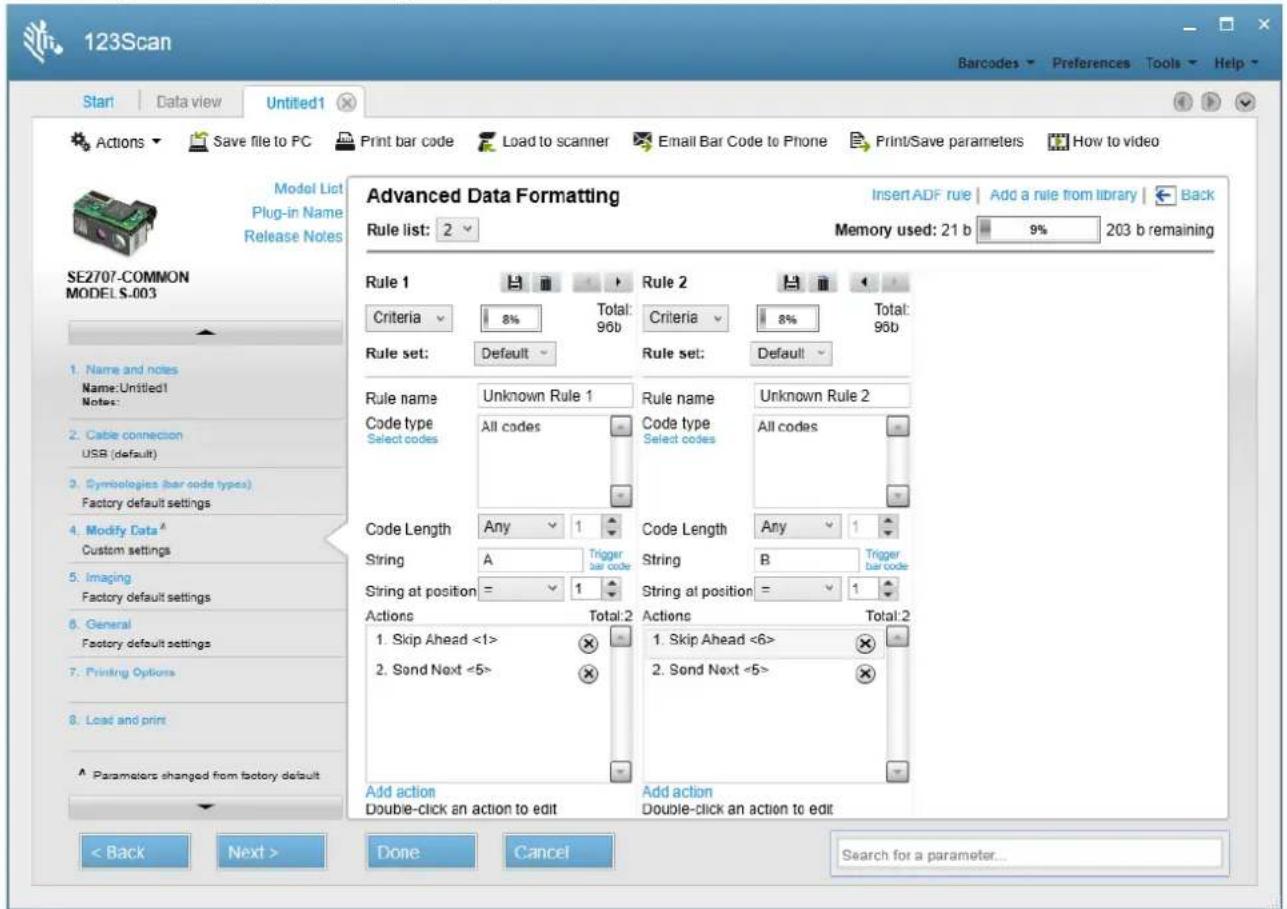Click the Save file to PC icon
The width and height of the screenshot is (1287, 909).
pos(198,141)
